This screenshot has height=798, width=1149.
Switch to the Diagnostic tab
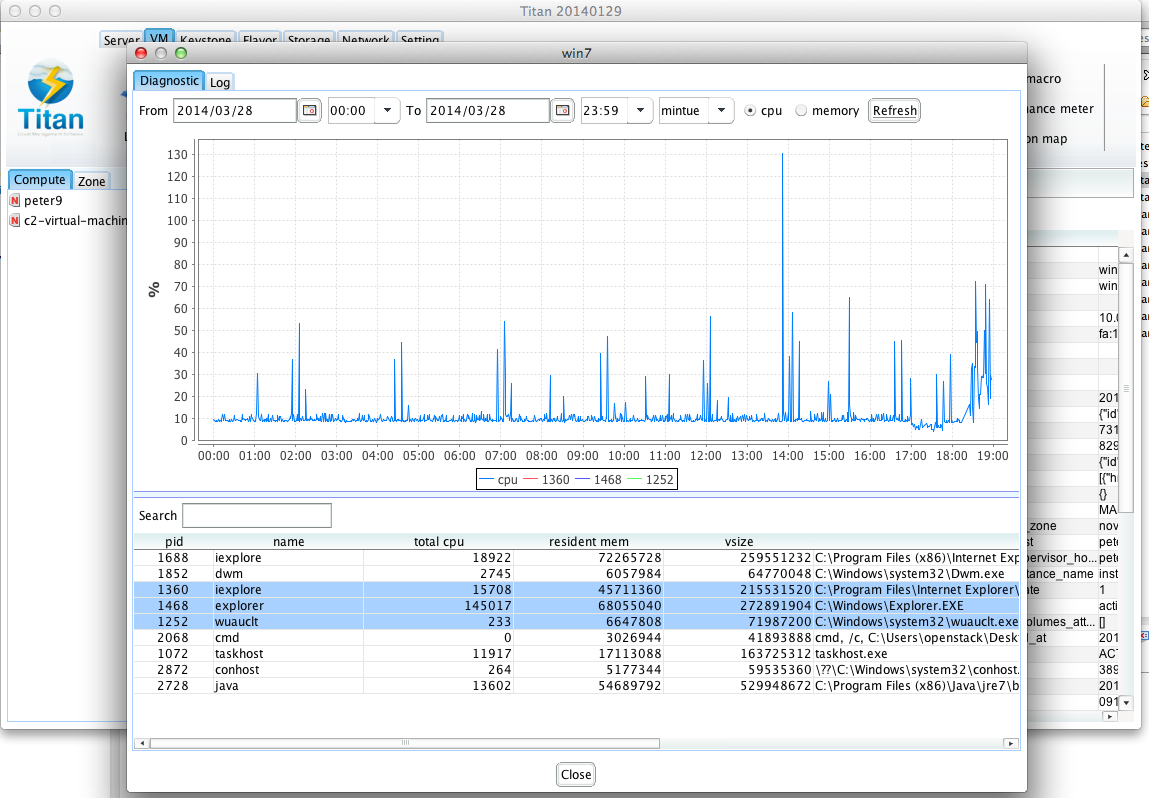[x=169, y=81]
